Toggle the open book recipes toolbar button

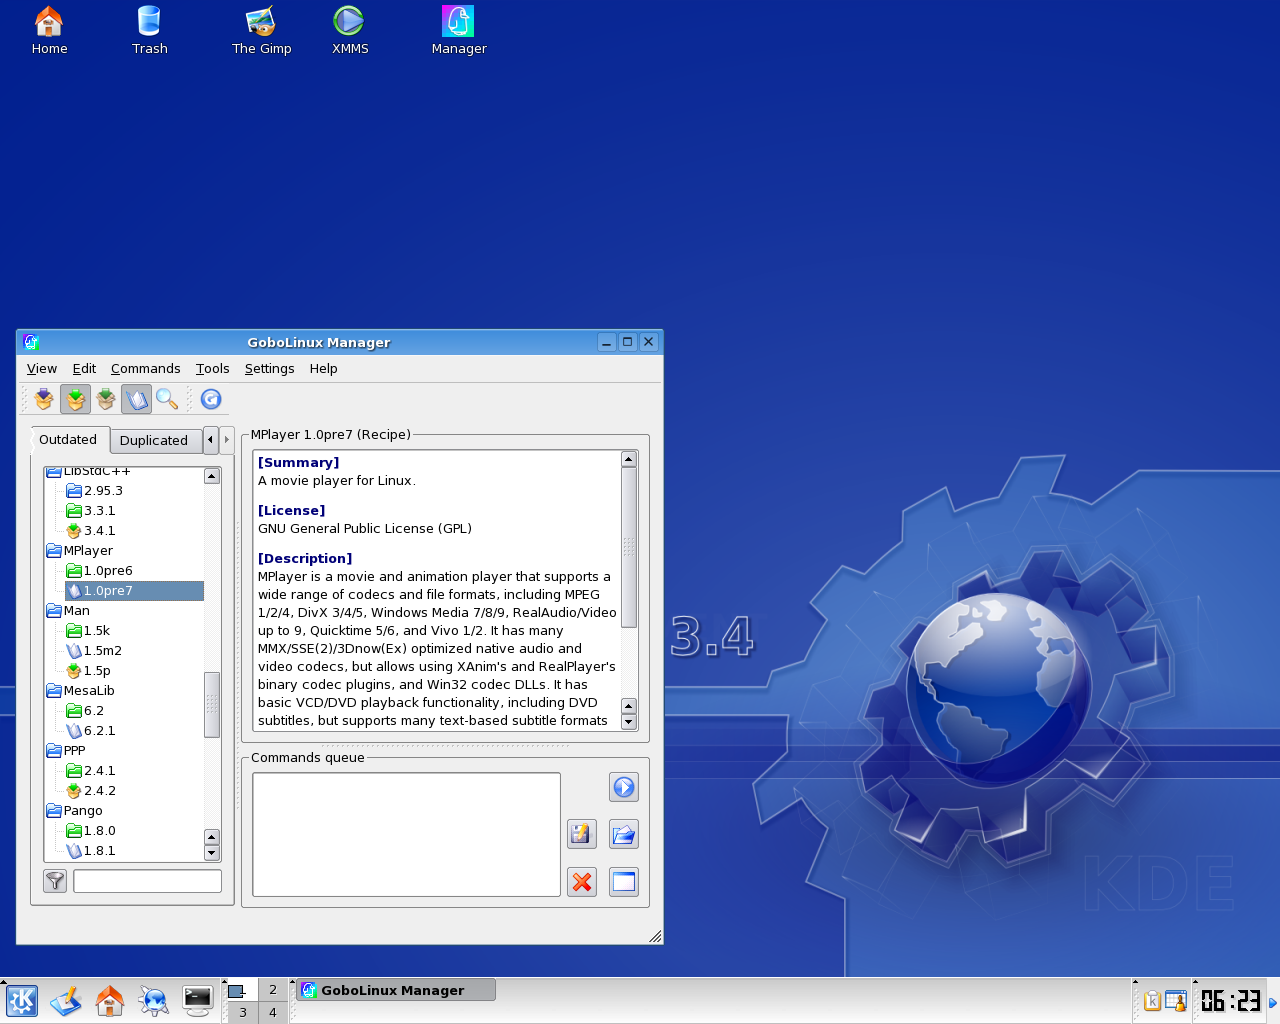click(137, 399)
